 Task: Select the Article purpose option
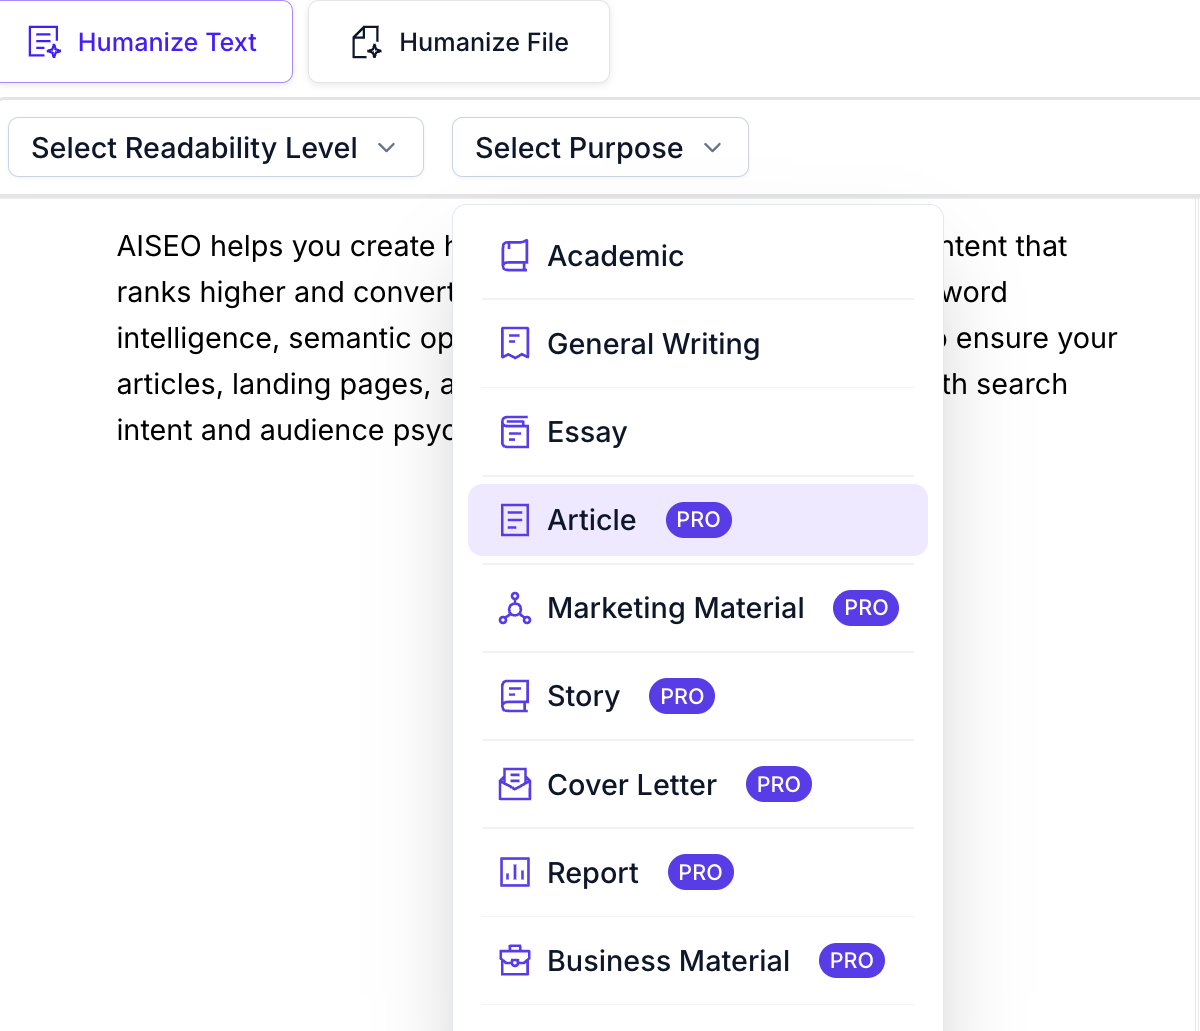[x=698, y=520]
